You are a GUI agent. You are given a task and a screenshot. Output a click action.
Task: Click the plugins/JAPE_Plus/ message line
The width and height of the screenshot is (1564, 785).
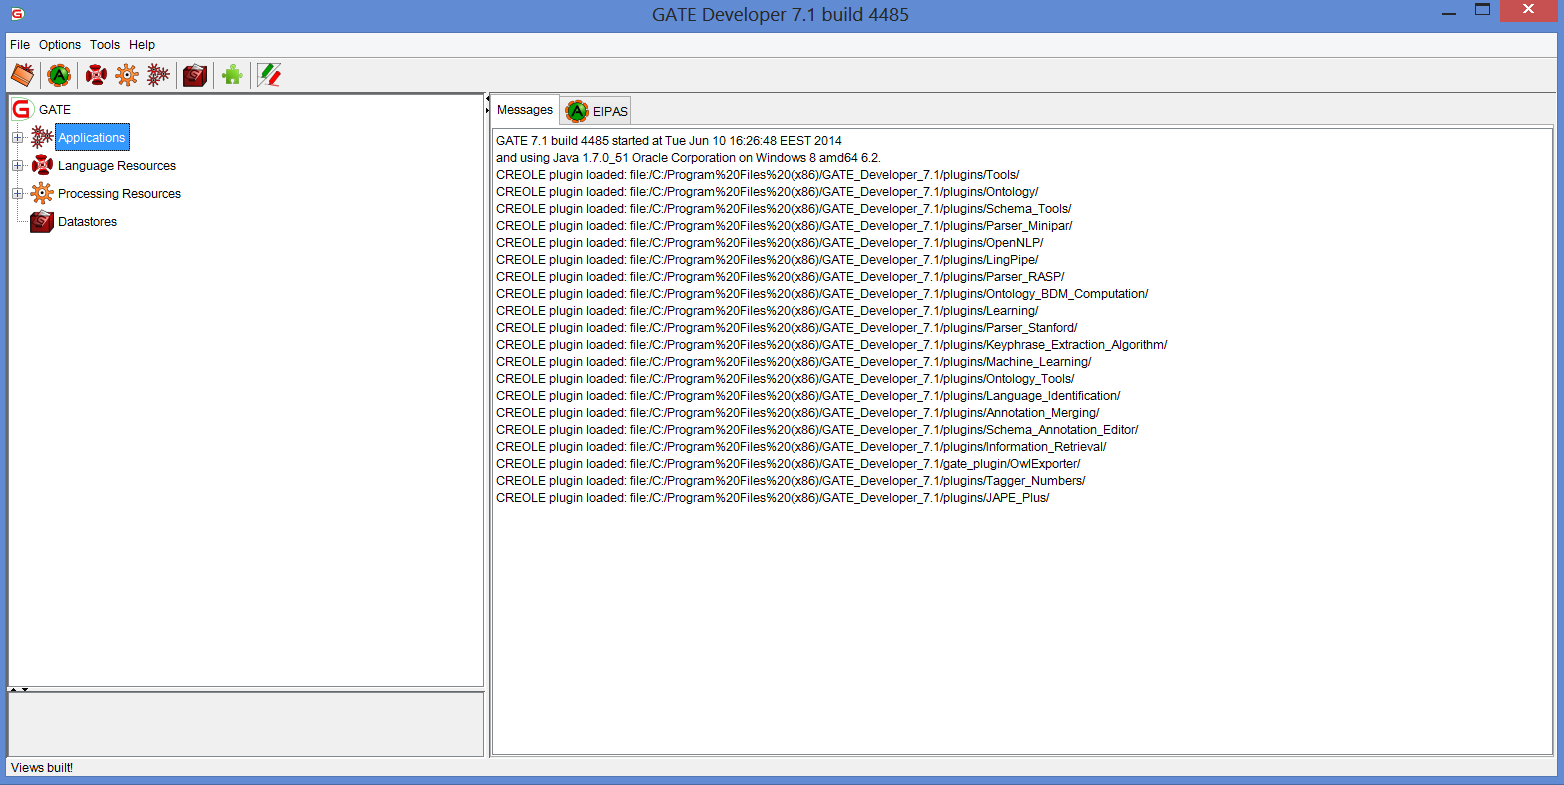pos(773,498)
